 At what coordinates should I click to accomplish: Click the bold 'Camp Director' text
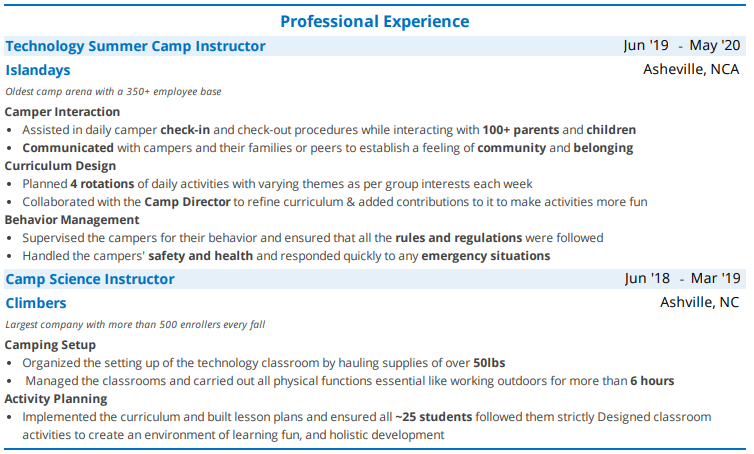[188, 202]
